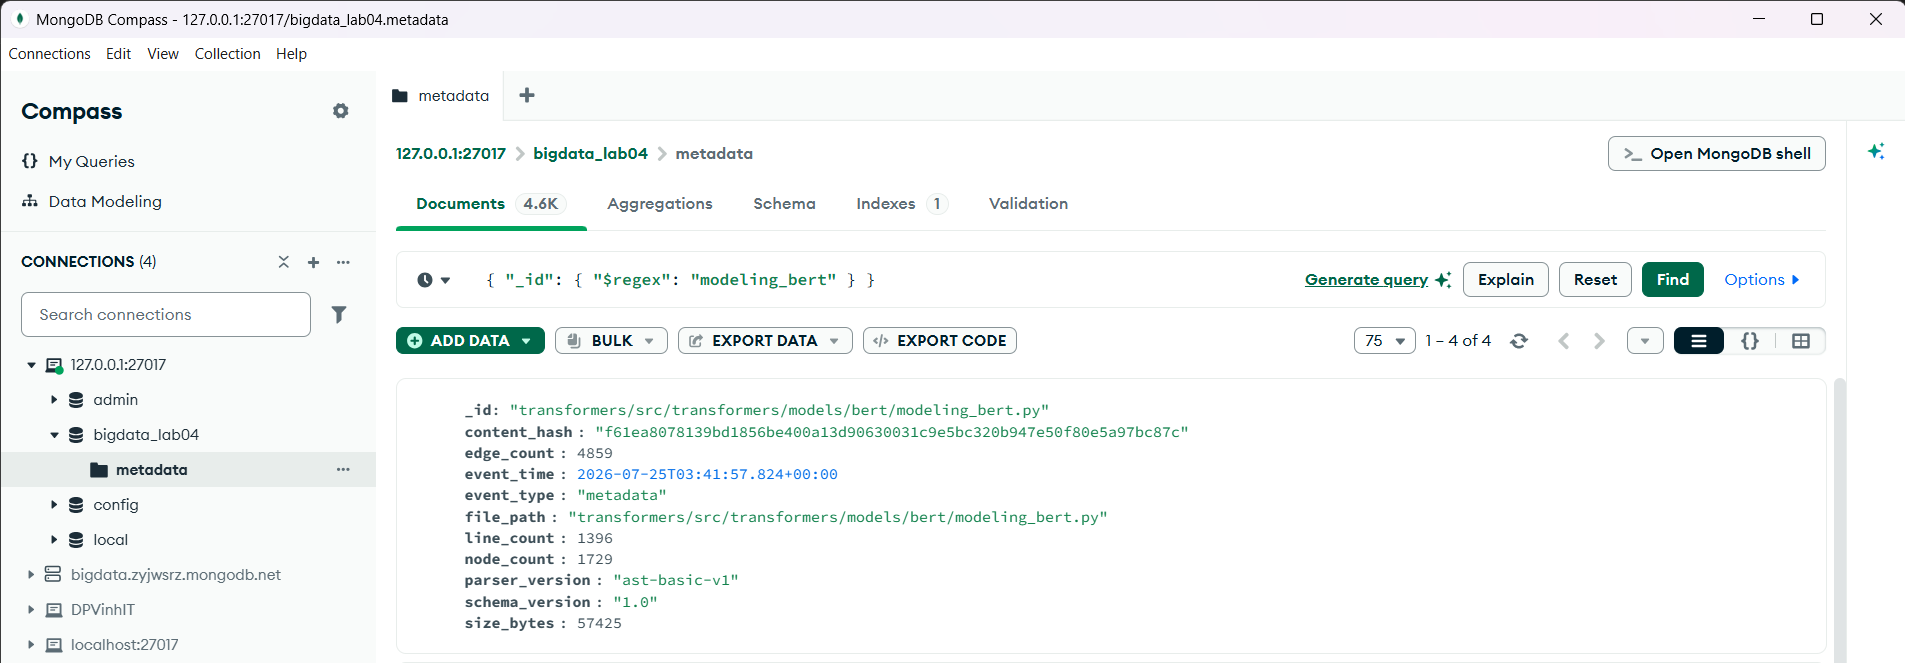
Task: Click the Explain button
Action: (x=1506, y=280)
